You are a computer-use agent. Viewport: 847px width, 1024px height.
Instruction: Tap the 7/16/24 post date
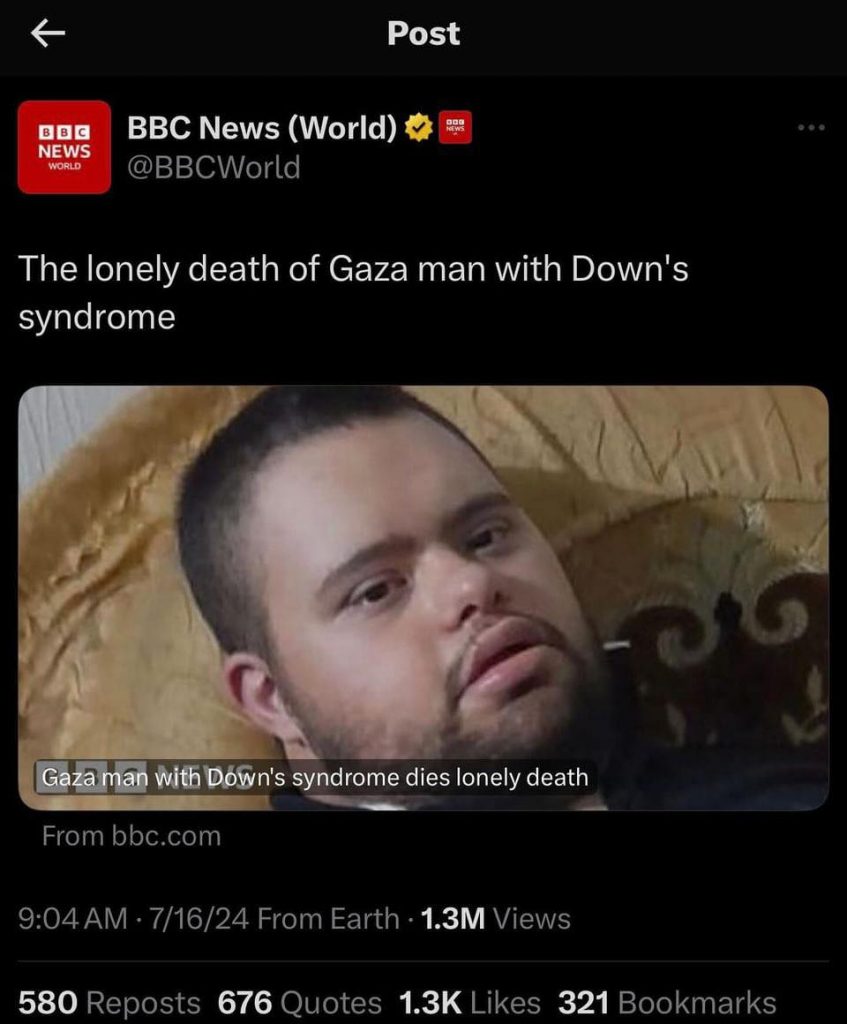pos(199,919)
